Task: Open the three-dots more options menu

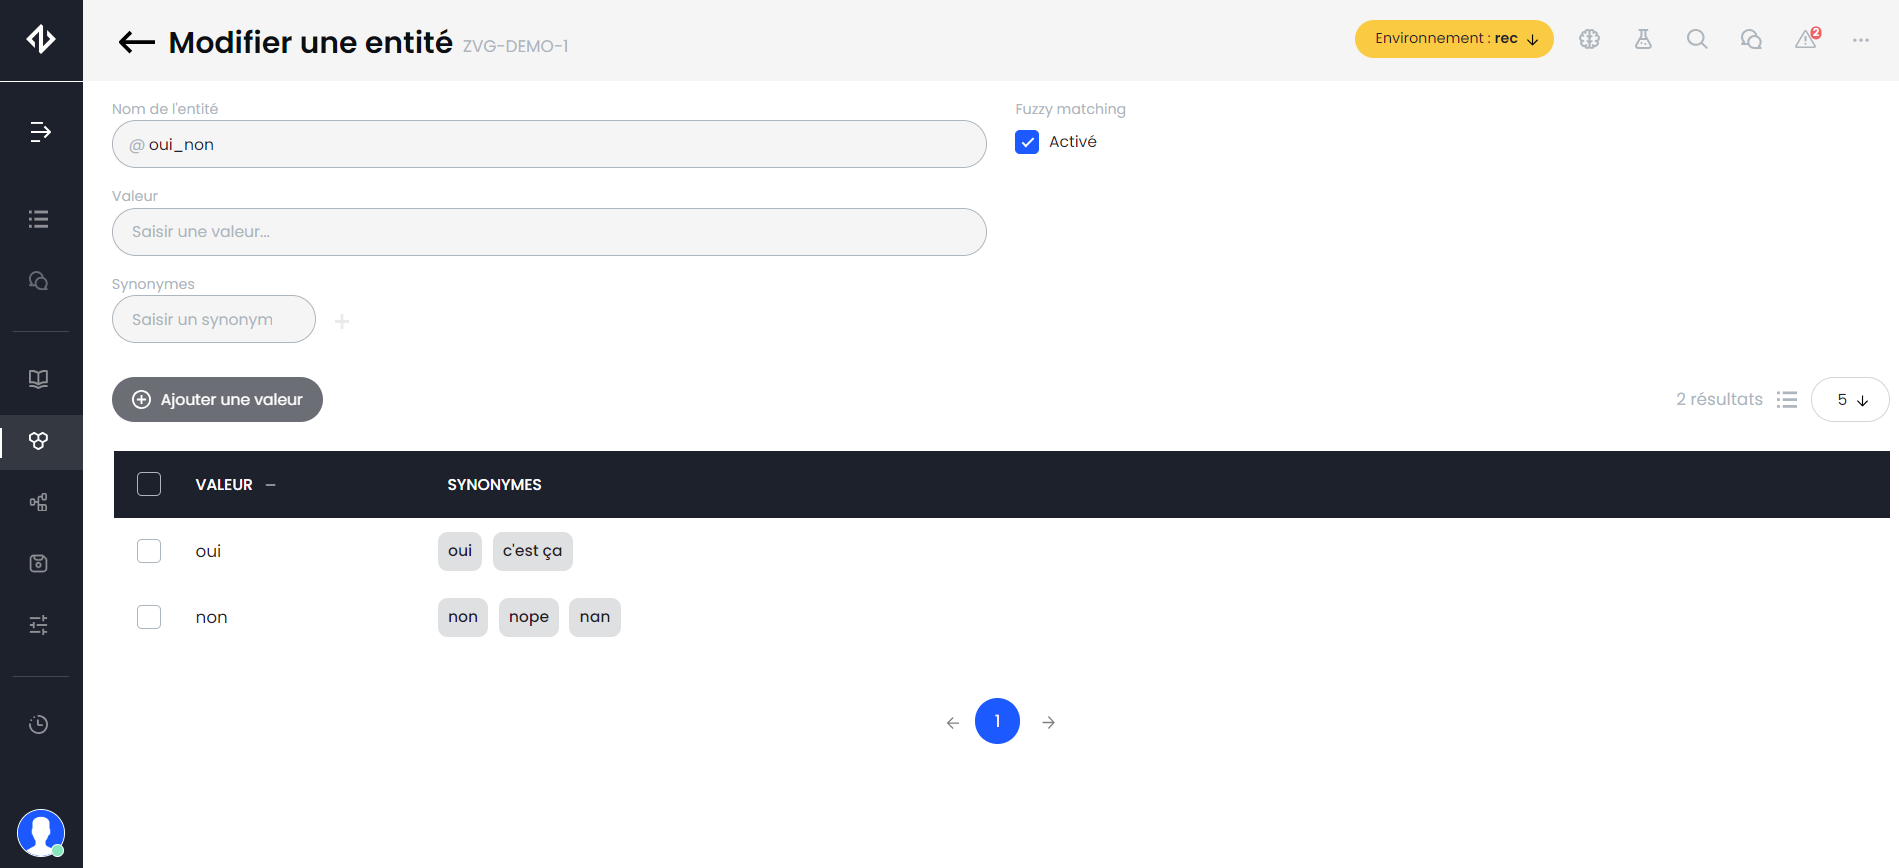Action: [1860, 40]
